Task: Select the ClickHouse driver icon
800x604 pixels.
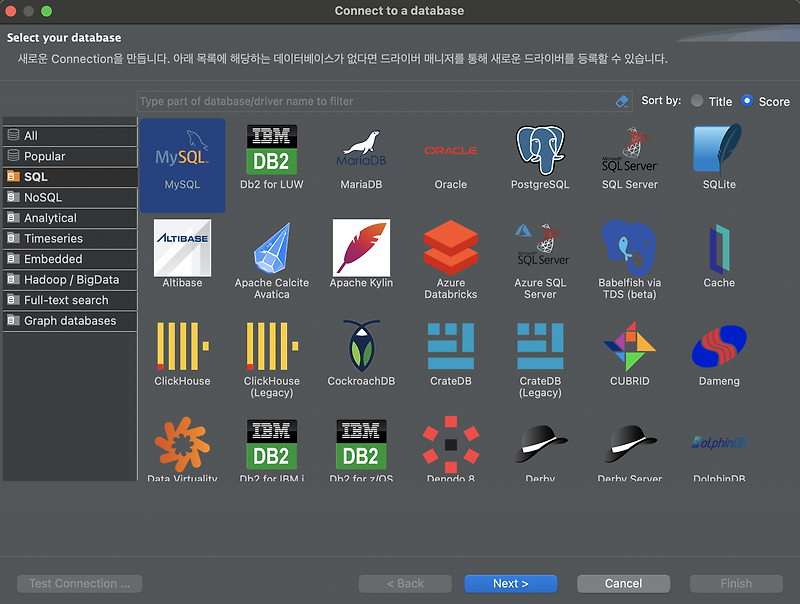Action: (x=182, y=345)
